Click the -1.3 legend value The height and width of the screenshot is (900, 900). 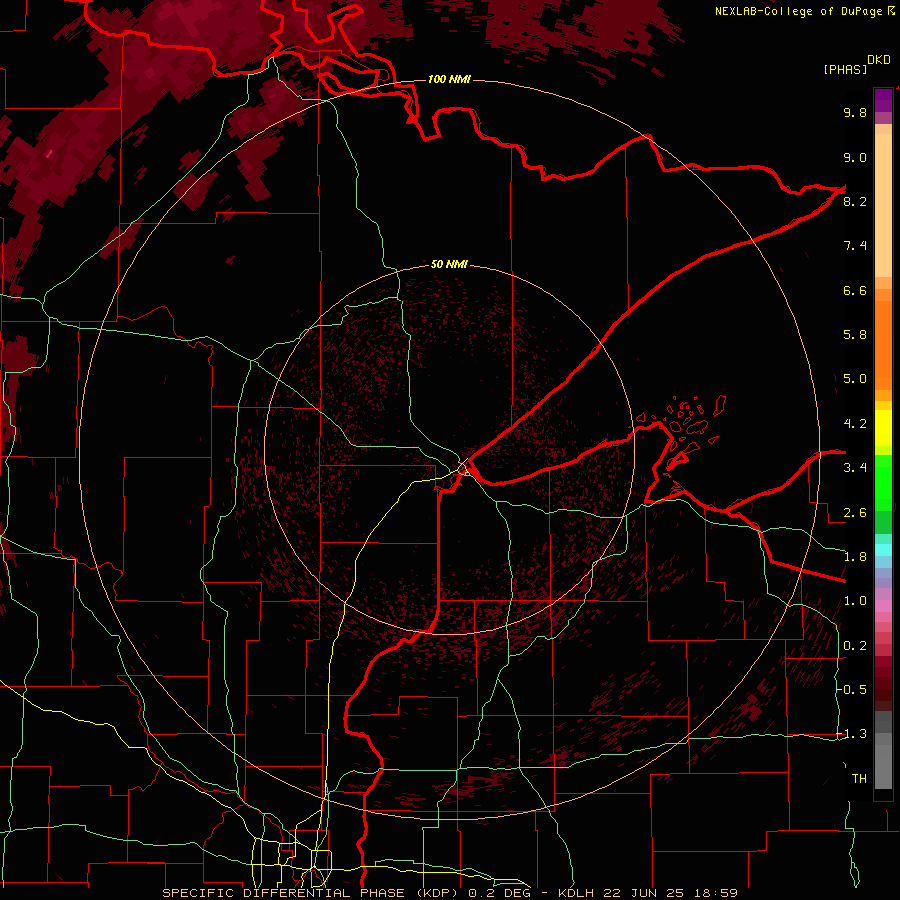852,734
